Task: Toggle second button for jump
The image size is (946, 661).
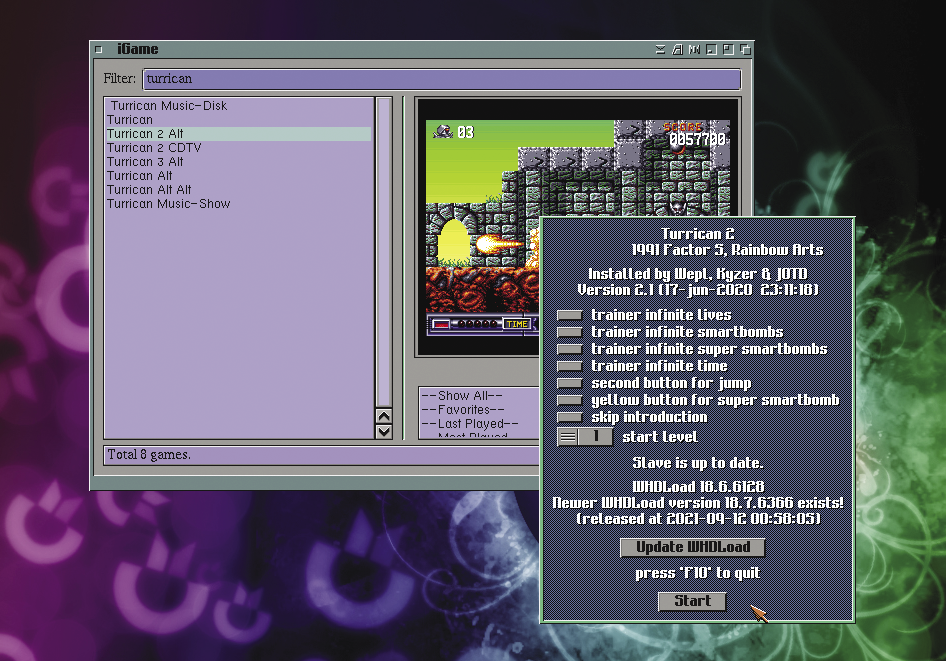Action: [x=569, y=383]
